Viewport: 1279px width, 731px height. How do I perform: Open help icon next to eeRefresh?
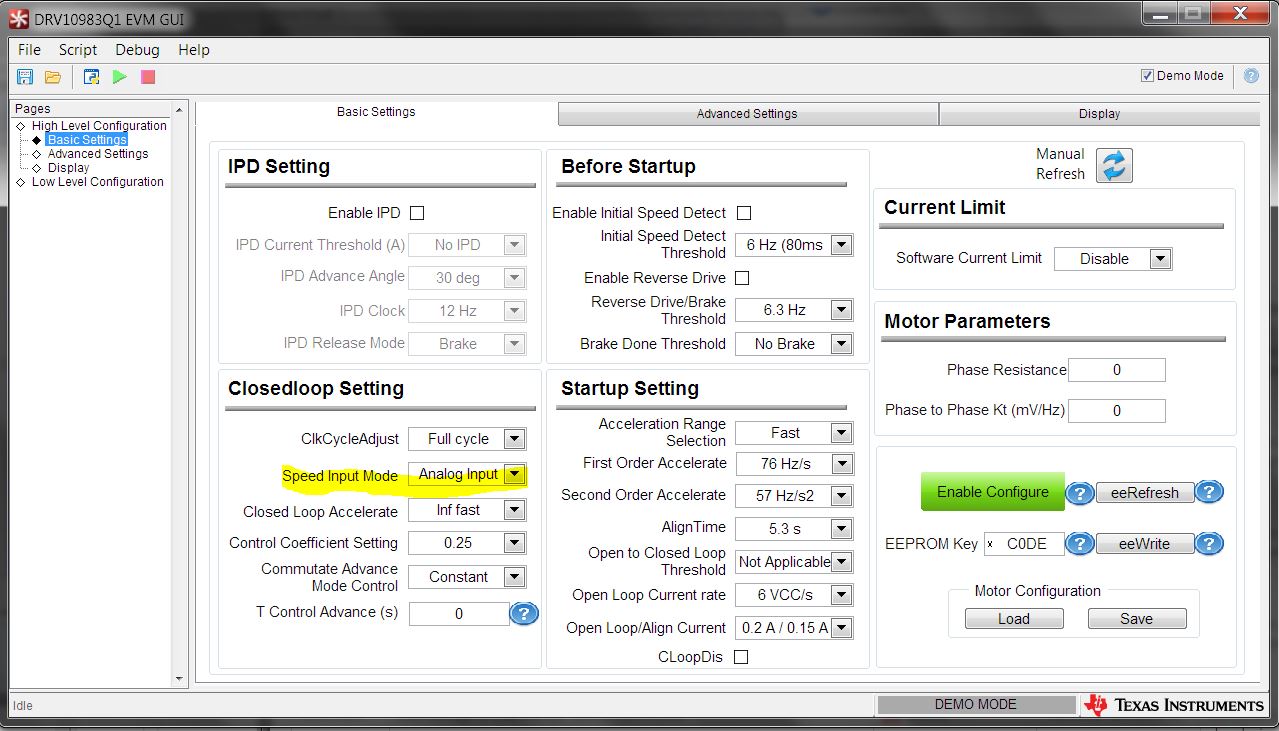(1209, 492)
